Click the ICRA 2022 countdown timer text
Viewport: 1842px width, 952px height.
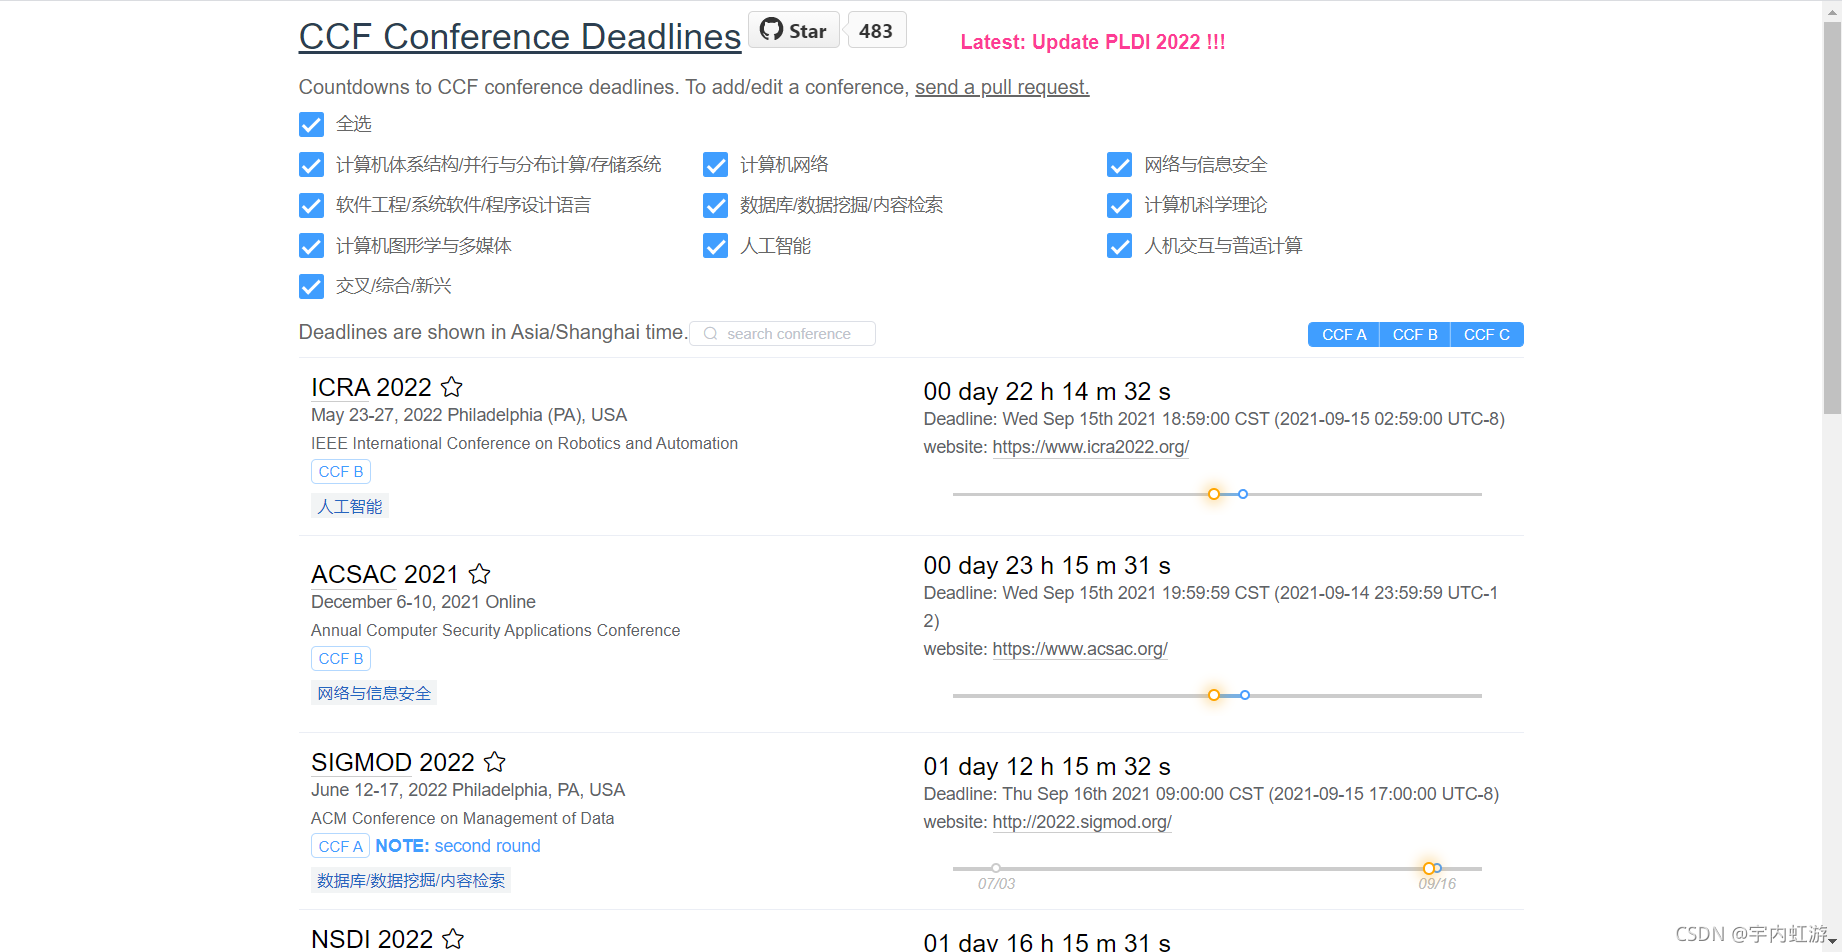(x=1047, y=391)
